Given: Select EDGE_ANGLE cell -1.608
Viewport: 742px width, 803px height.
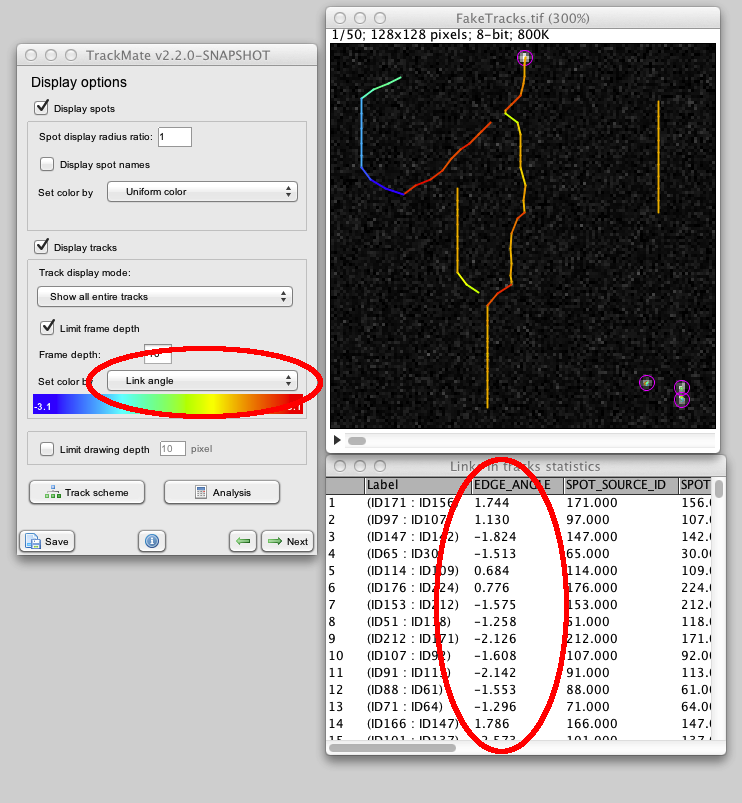Looking at the screenshot, I should (x=495, y=656).
